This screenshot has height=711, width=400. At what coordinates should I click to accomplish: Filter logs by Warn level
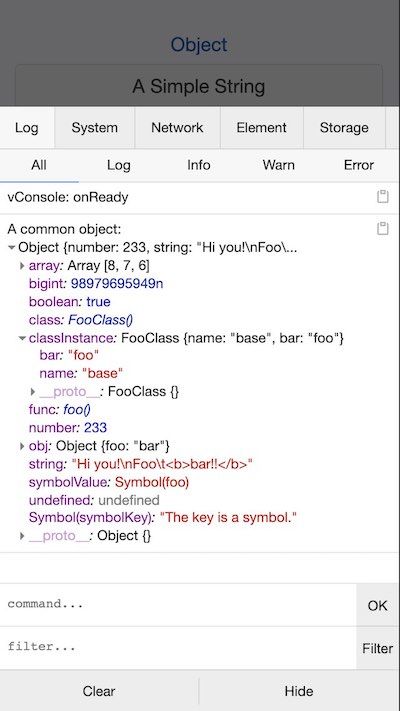278,165
